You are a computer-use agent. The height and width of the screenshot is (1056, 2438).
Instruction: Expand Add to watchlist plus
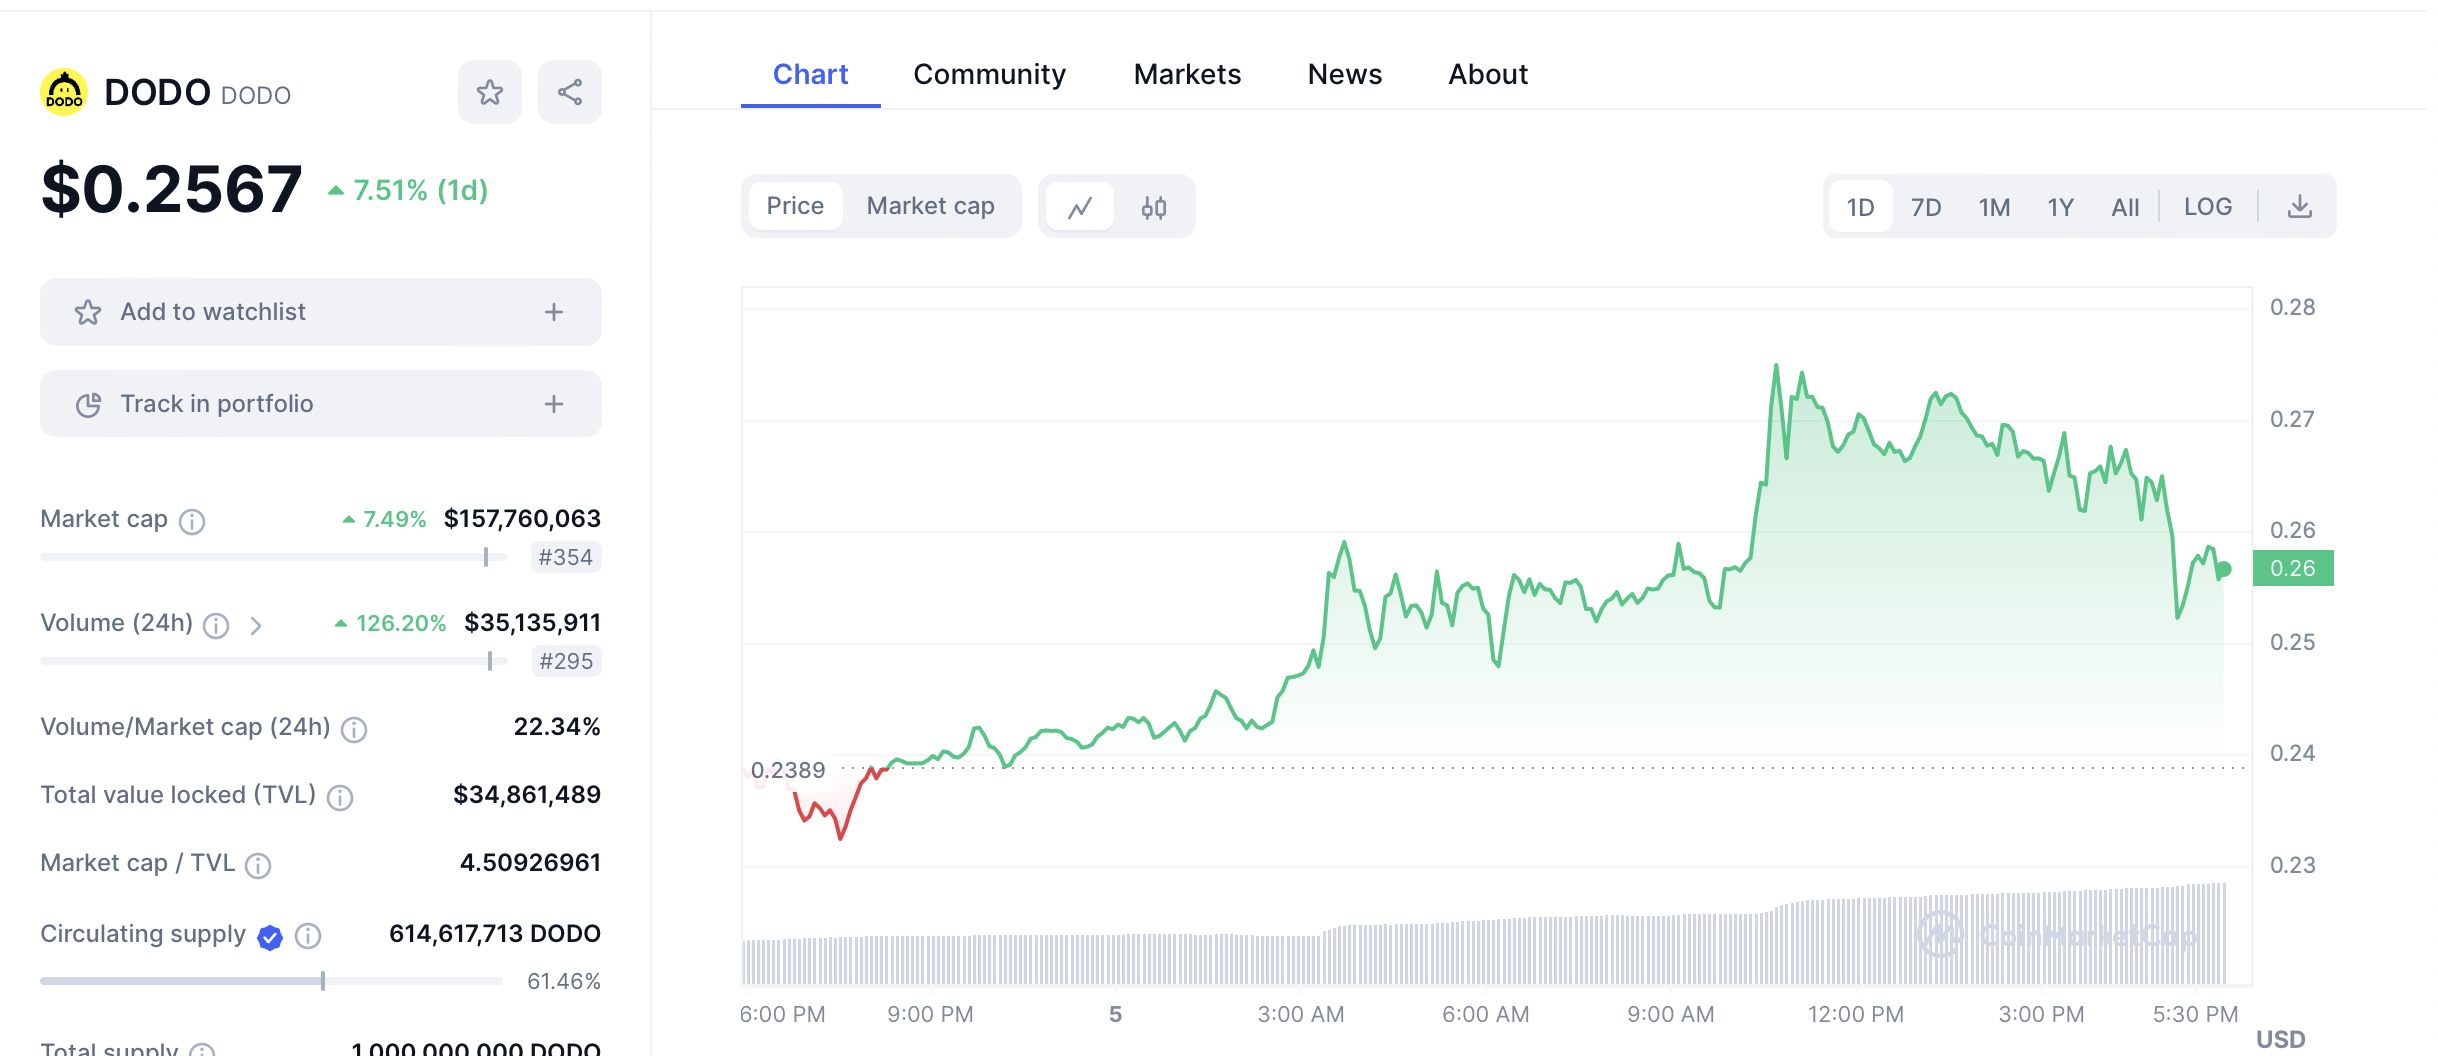click(x=554, y=312)
